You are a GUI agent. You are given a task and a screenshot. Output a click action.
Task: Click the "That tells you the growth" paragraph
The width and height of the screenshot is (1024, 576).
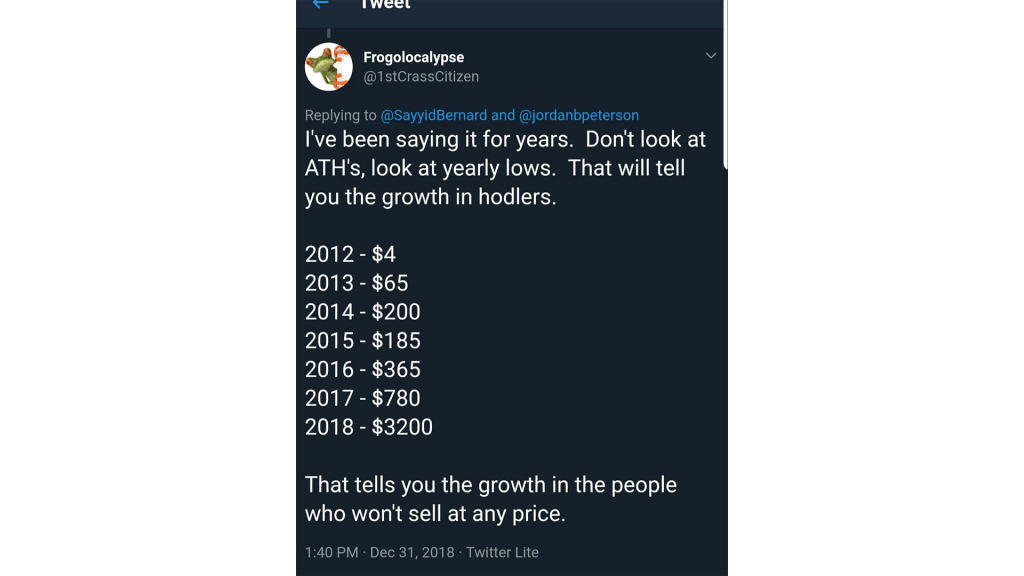(490, 499)
